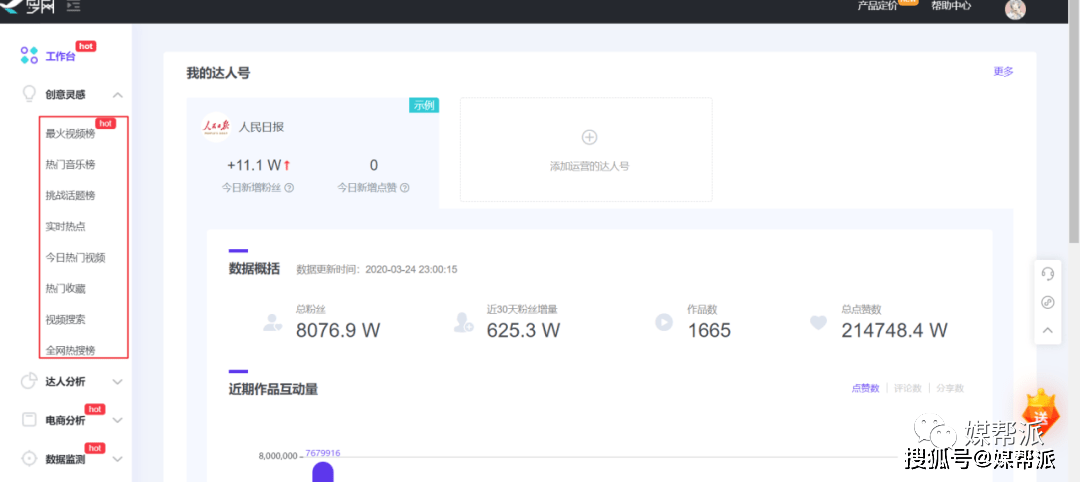The height and width of the screenshot is (482, 1080).
Task: Click the 7679916 chart data label
Action: [323, 453]
